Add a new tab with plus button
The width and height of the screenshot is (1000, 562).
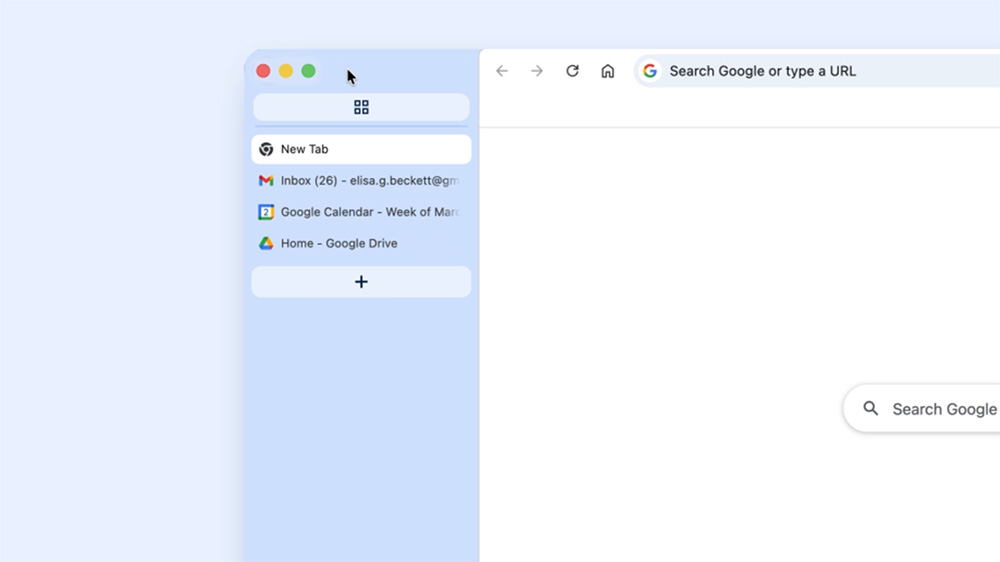point(361,282)
